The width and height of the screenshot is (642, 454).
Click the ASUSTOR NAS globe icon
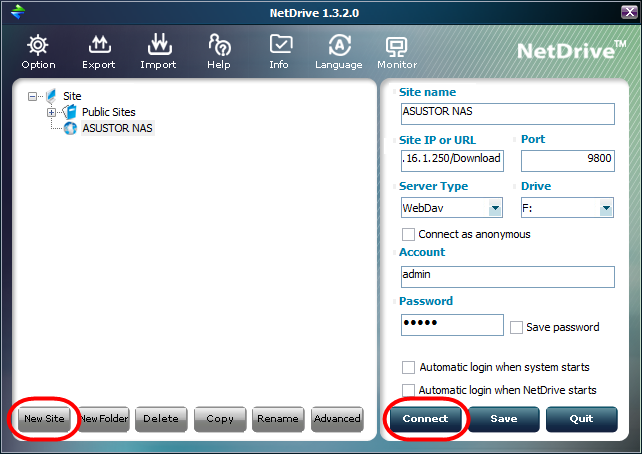point(70,128)
